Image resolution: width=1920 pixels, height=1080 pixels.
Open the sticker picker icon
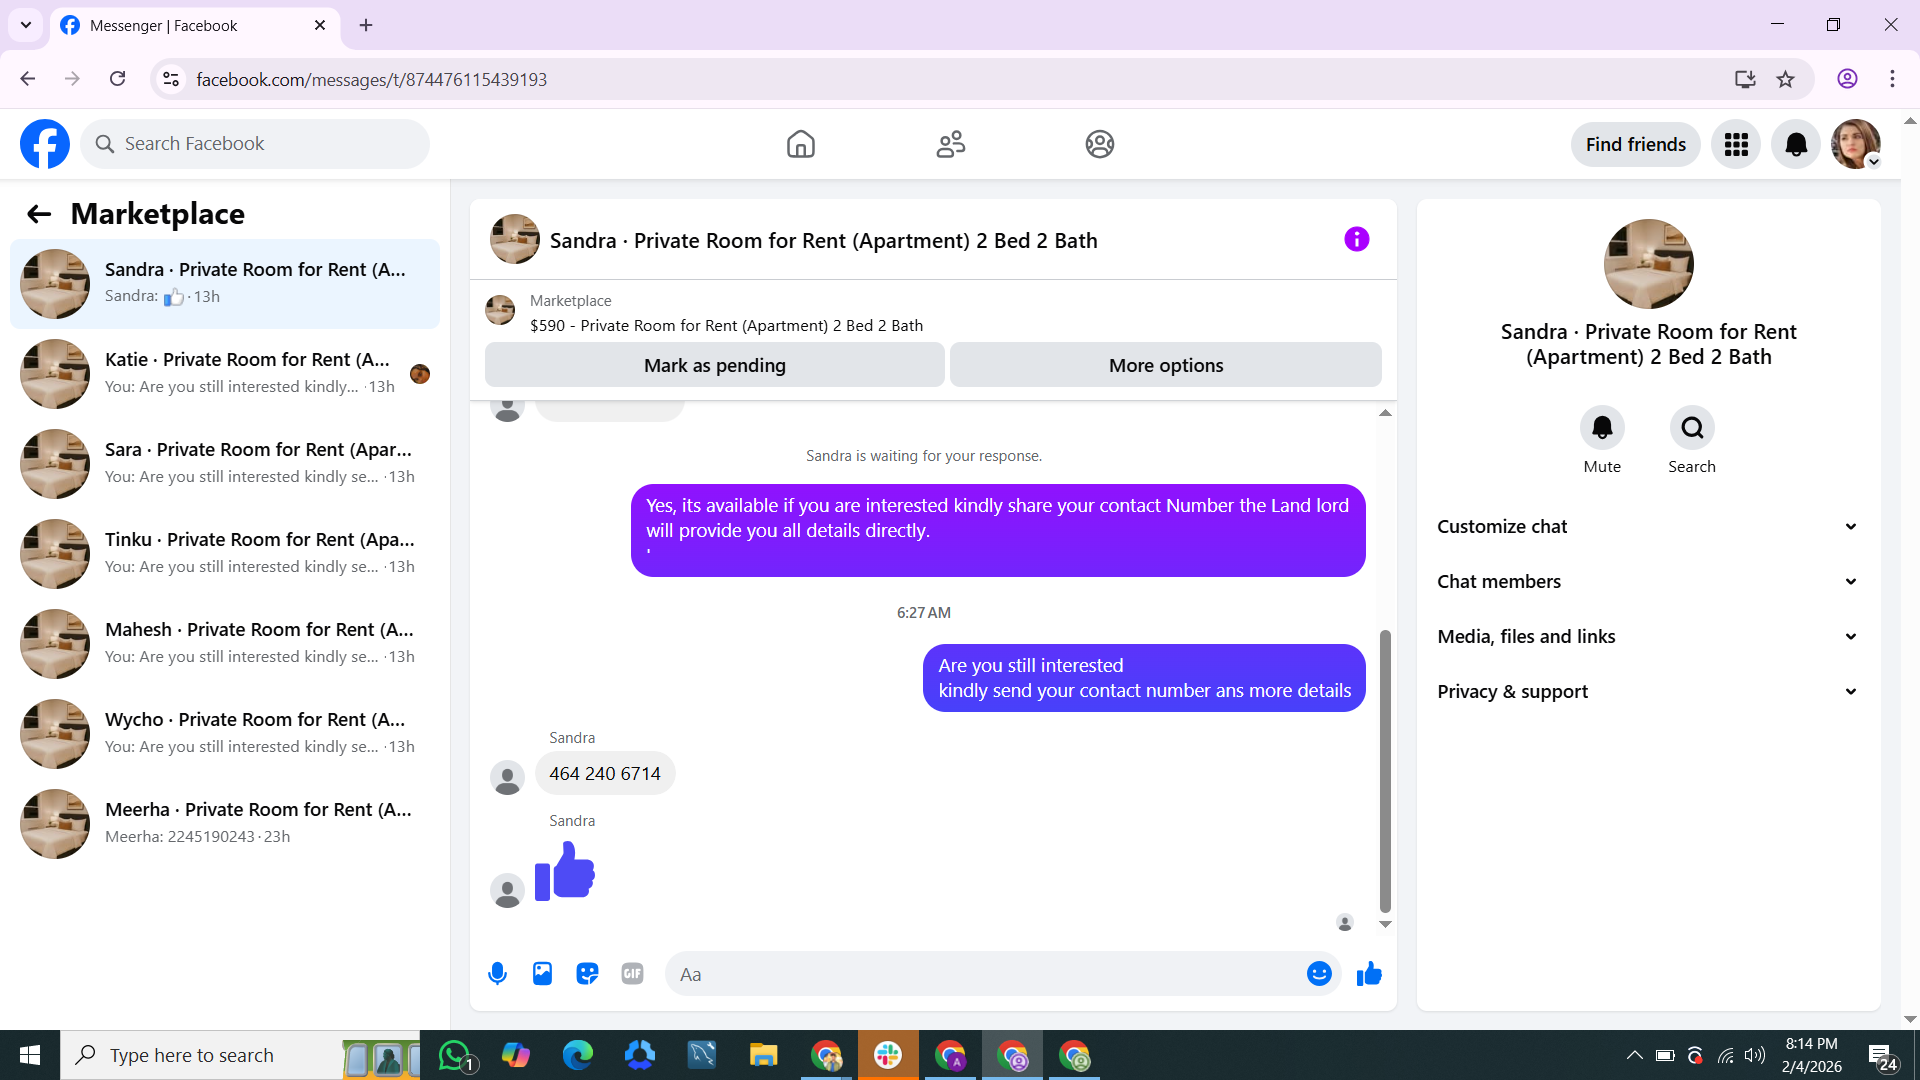point(587,974)
